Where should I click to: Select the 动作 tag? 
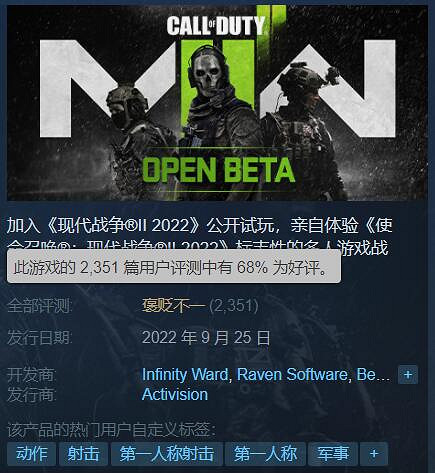[31, 454]
